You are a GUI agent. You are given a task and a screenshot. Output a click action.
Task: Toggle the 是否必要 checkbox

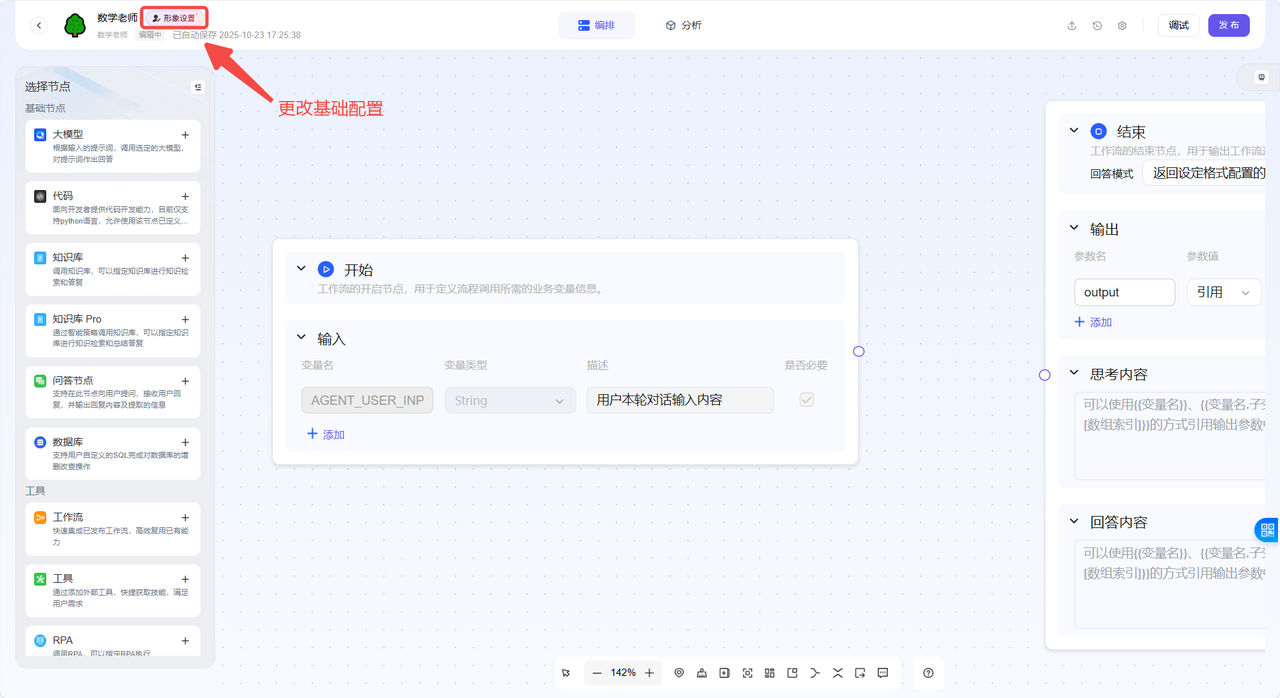click(x=806, y=400)
